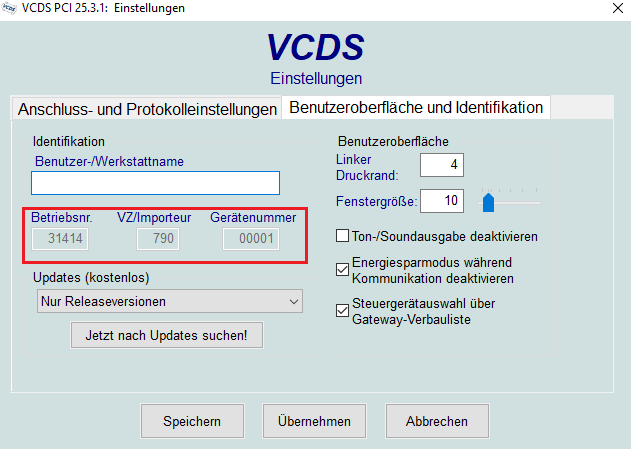Click the Linker Druckrand value field

click(x=442, y=165)
